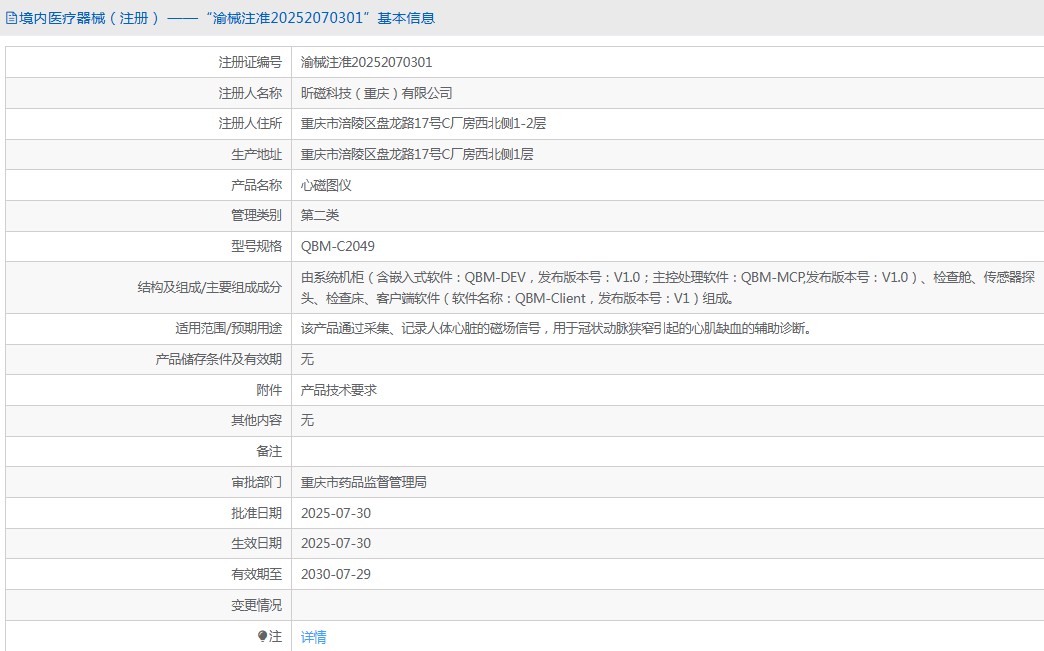Select expiry date 2030-07-29
1044x651 pixels.
click(336, 574)
